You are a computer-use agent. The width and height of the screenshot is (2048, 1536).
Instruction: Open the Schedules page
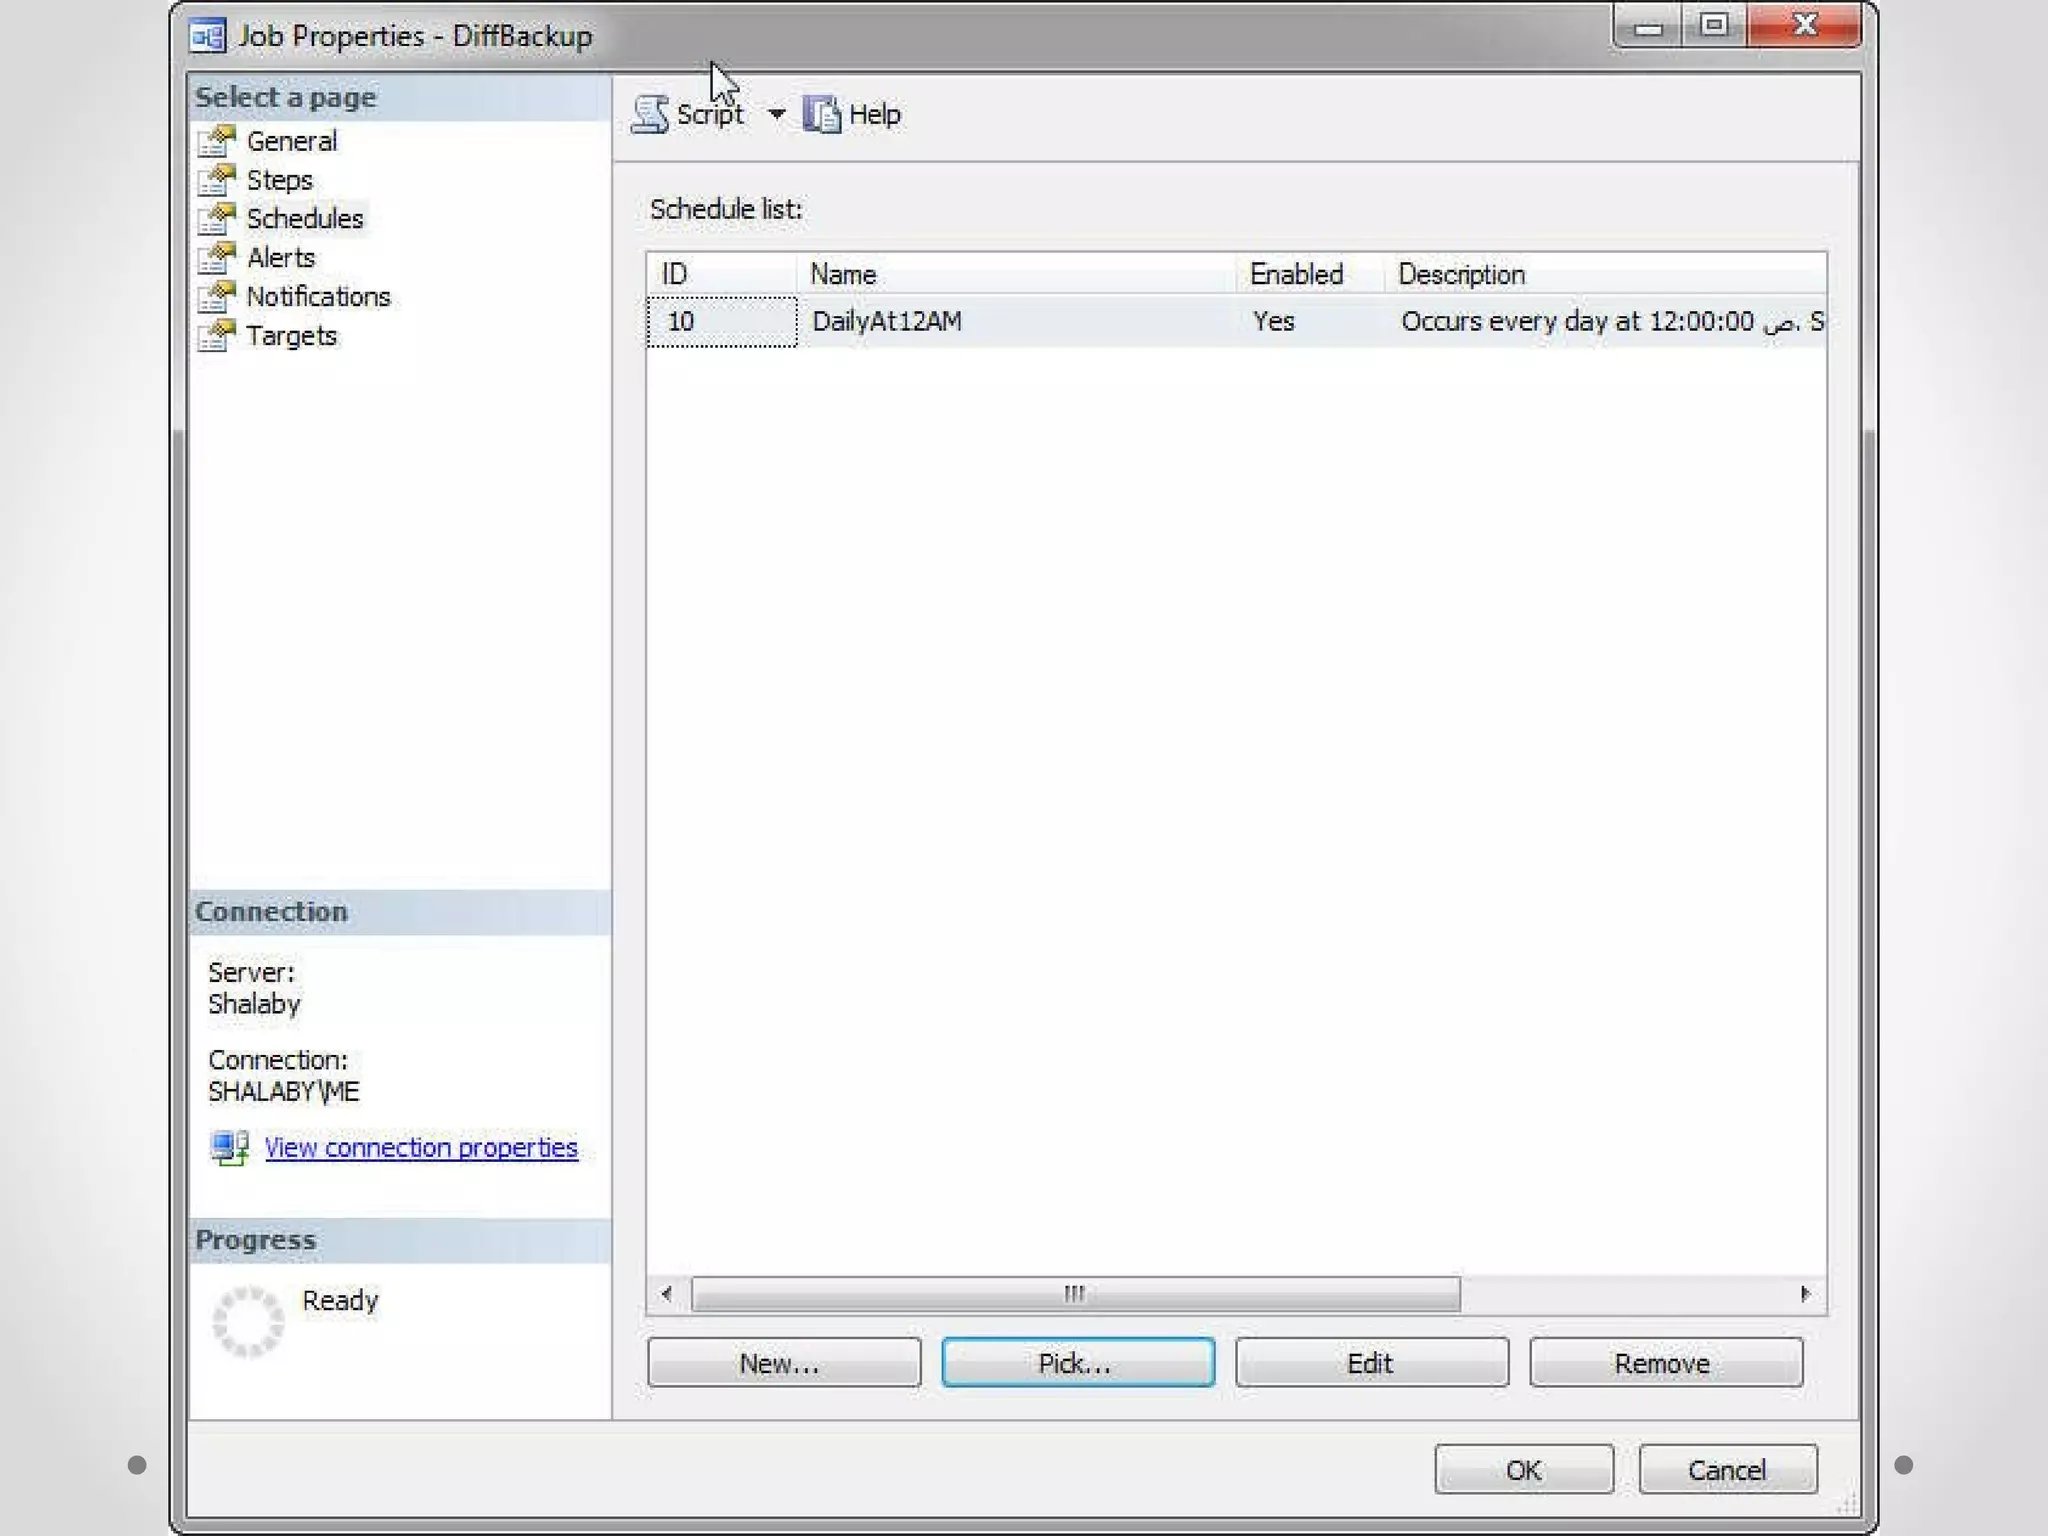[304, 219]
